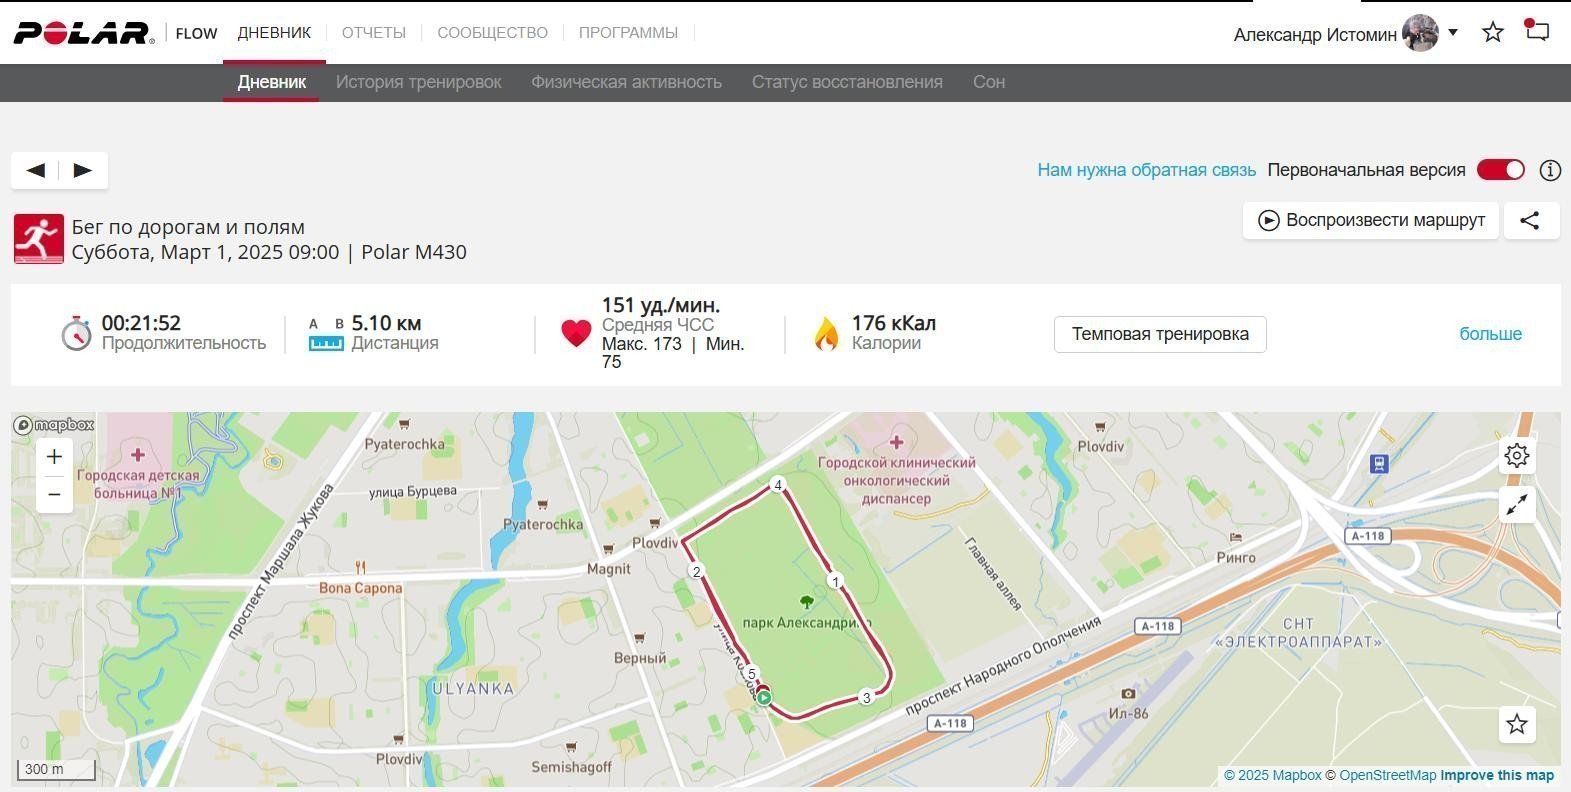
Task: Switch to Сон tab
Action: 989,82
